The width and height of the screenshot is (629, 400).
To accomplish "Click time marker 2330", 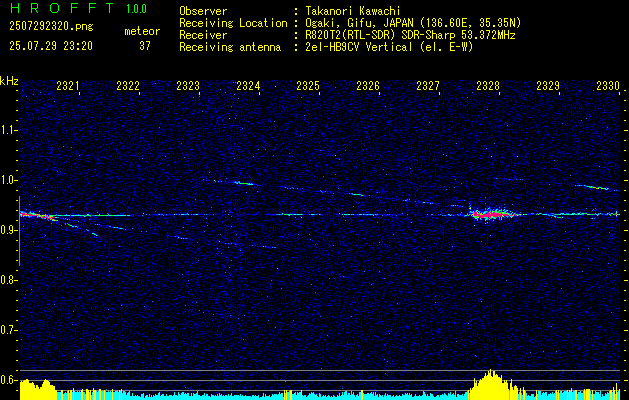I will pos(608,85).
